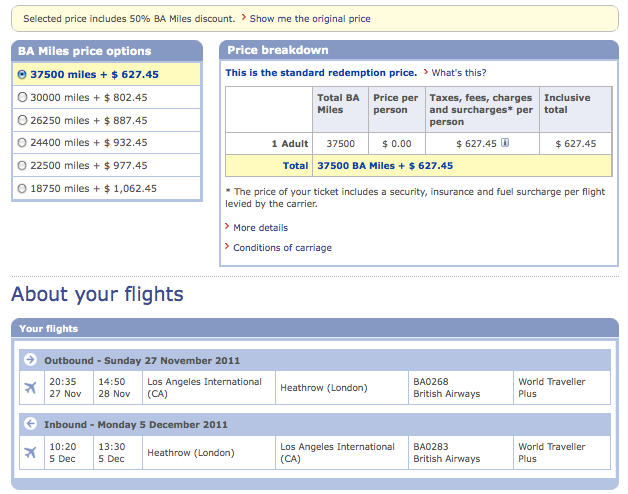This screenshot has height=494, width=628.
Task: Click the airplane icon in outbound flight row
Action: point(30,387)
